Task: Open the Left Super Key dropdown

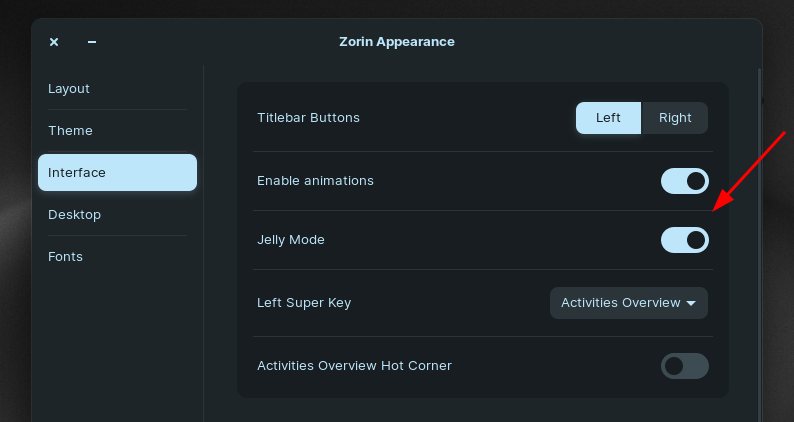Action: coord(629,303)
